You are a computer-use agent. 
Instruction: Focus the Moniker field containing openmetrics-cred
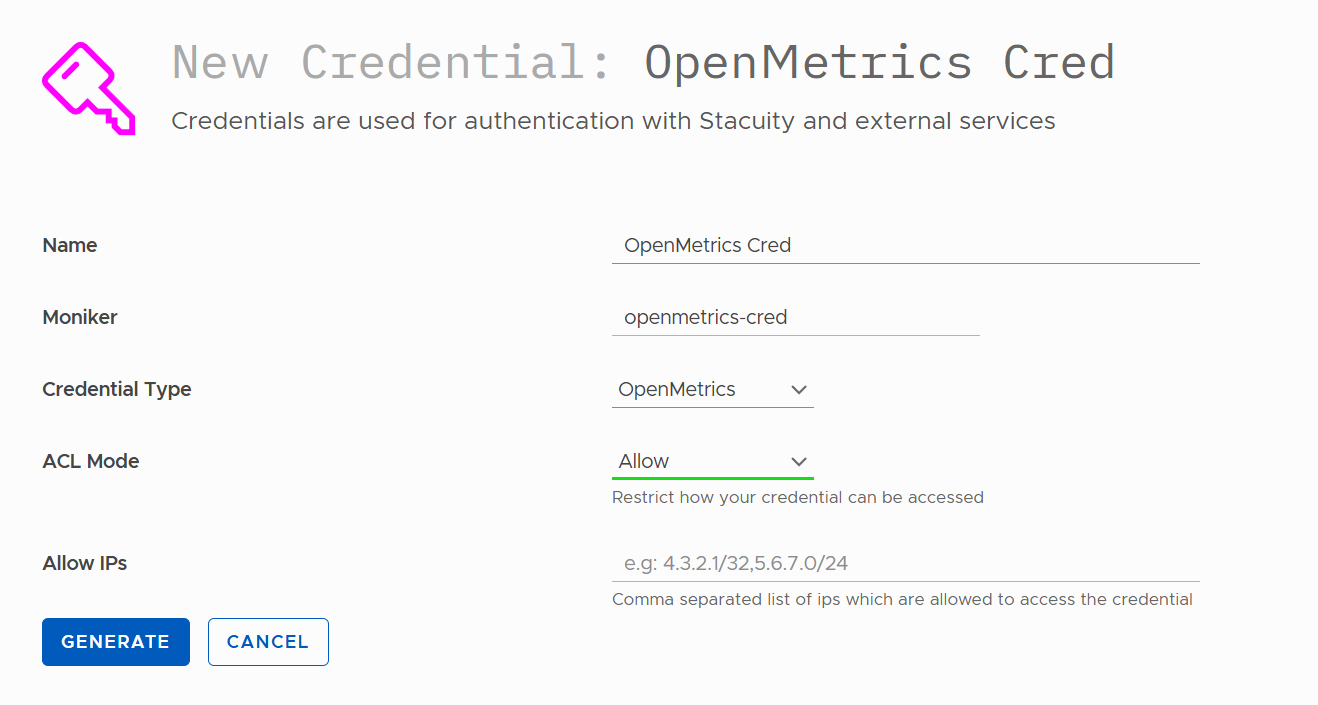point(796,318)
